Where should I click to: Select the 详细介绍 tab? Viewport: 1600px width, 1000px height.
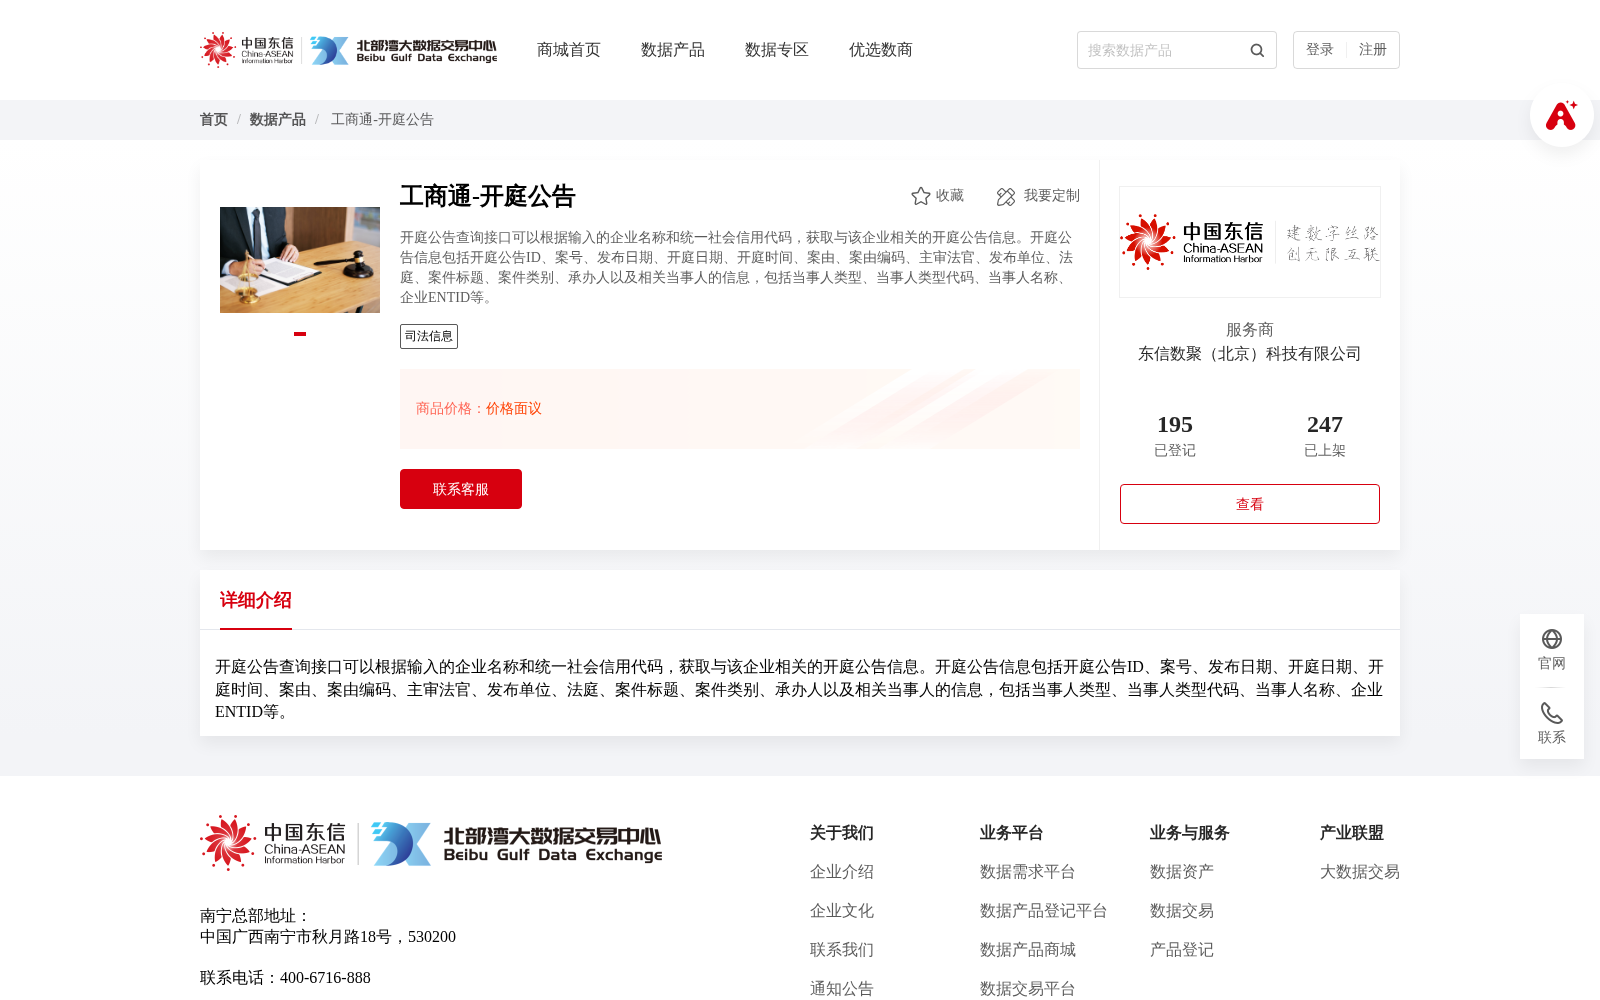256,600
